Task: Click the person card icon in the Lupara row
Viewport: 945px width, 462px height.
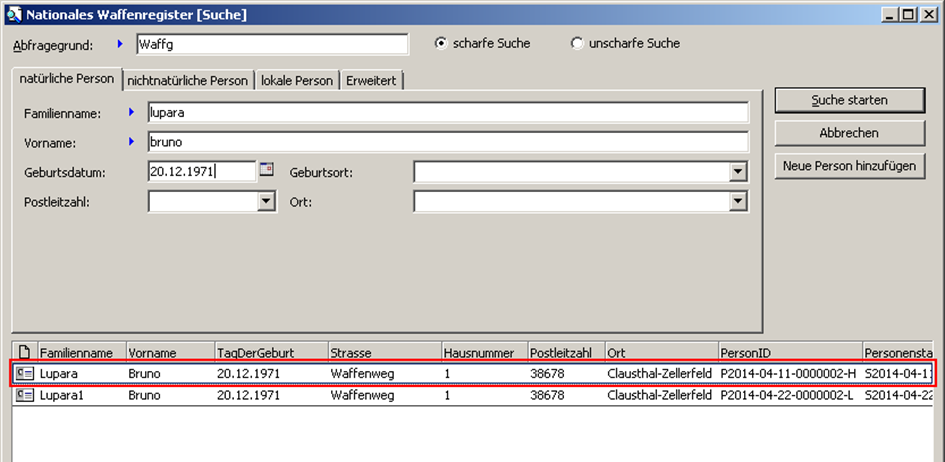Action: [x=26, y=373]
